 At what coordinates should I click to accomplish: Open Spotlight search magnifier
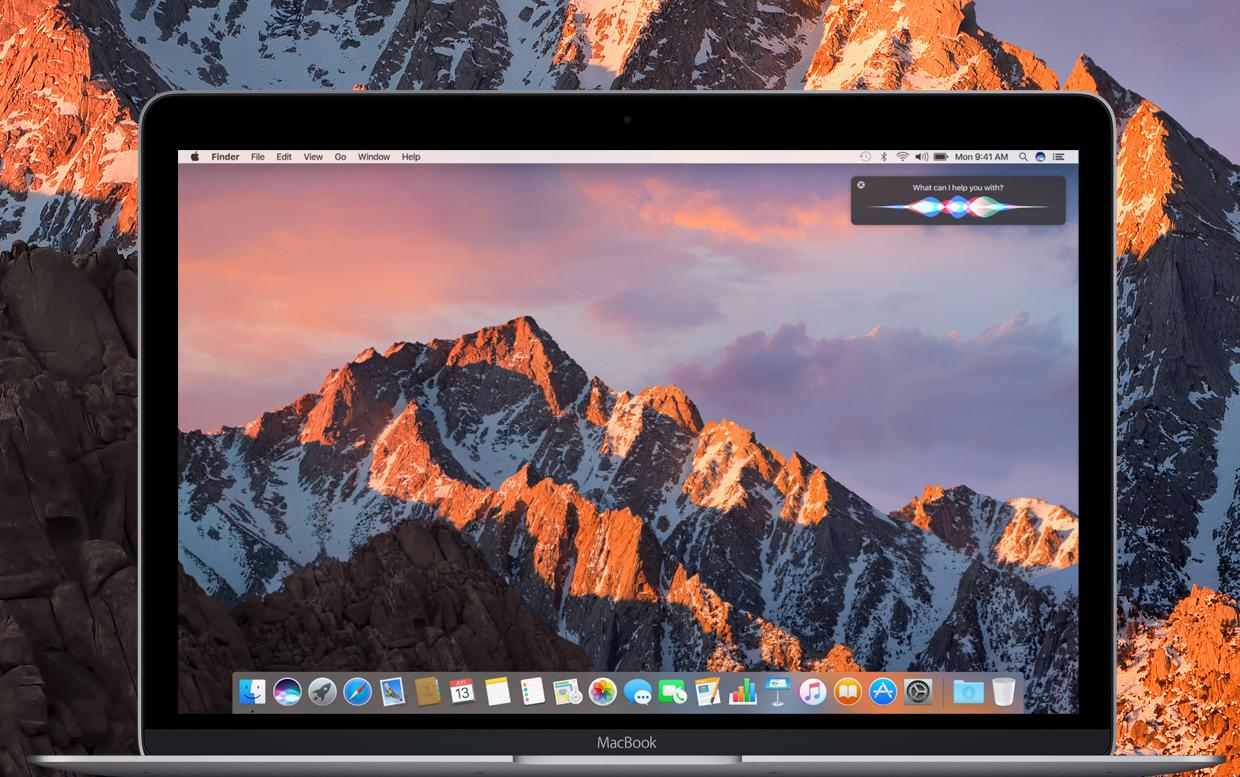point(1023,157)
